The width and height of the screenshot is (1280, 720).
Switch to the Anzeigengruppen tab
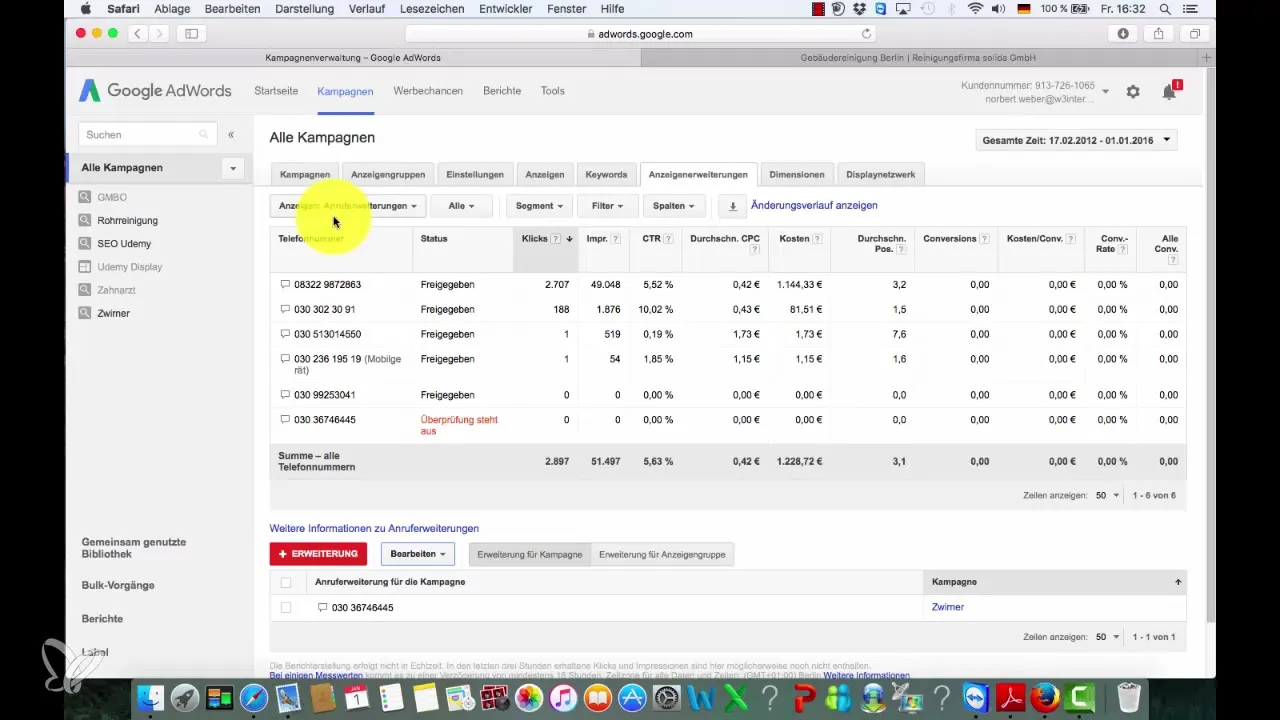point(388,174)
